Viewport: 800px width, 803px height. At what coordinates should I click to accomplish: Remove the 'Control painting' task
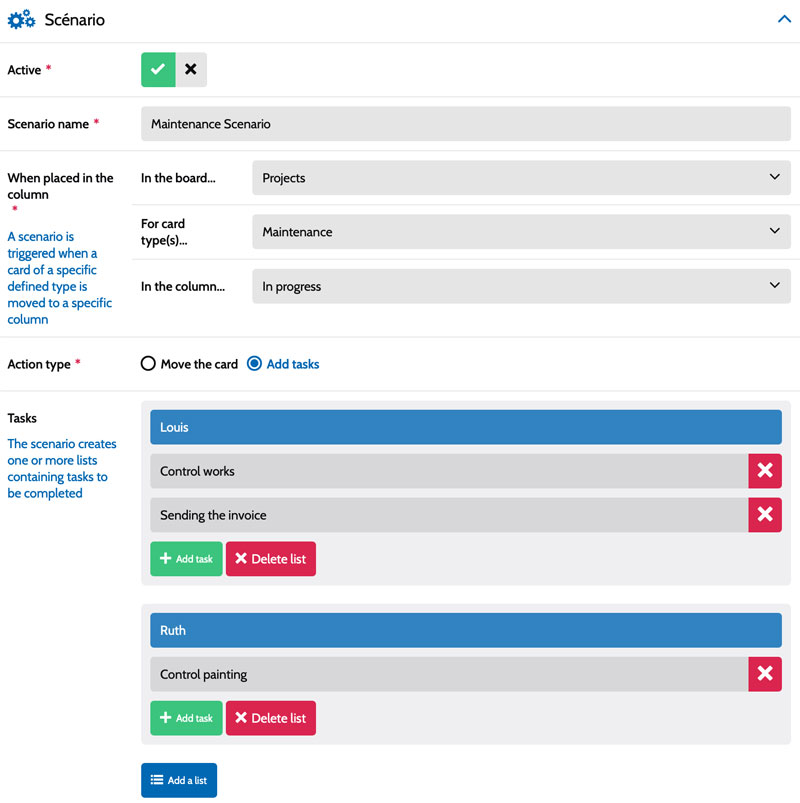764,675
